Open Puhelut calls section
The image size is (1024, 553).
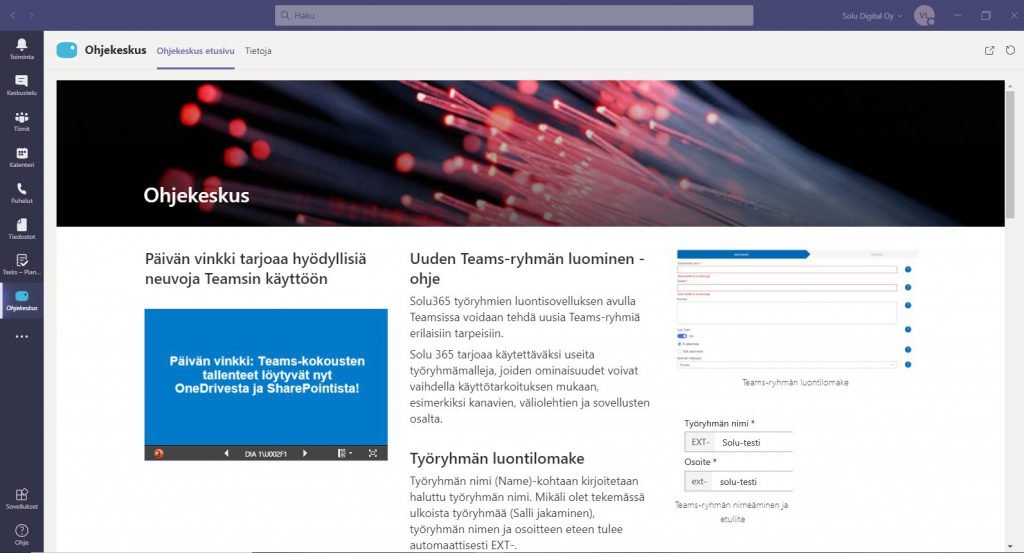[x=21, y=193]
